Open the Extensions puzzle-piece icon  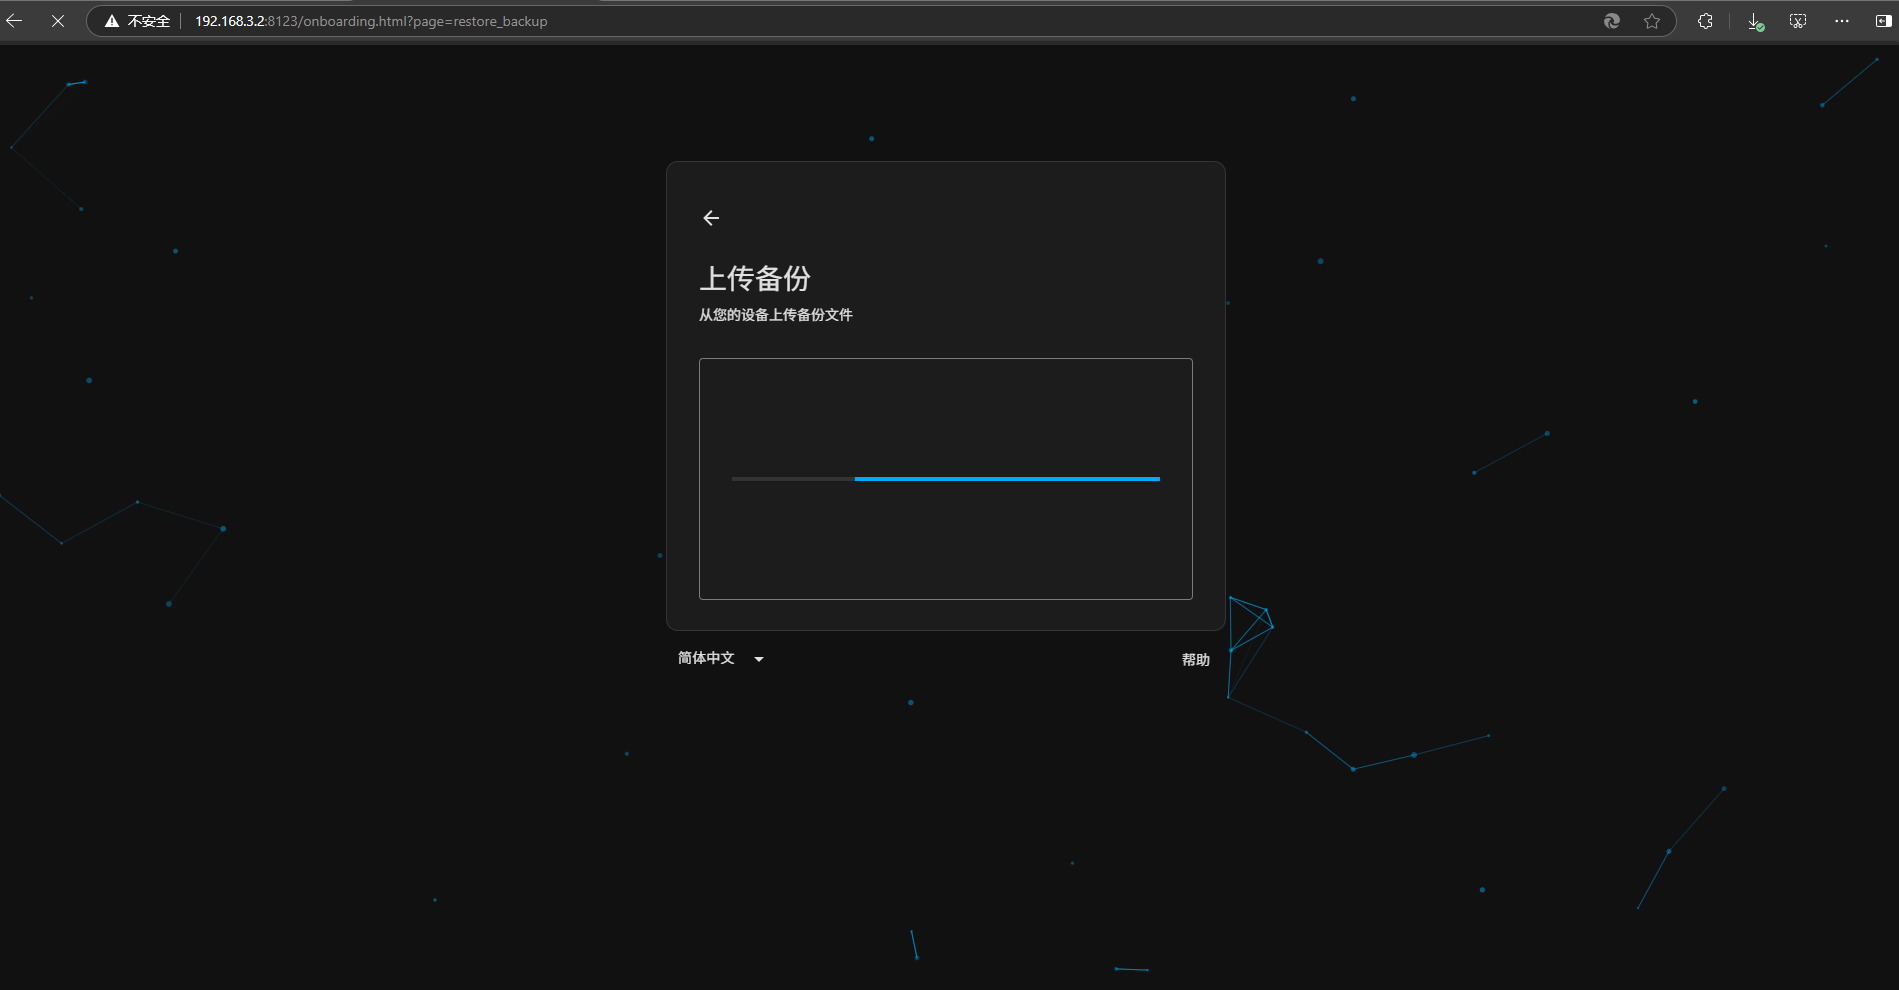(1705, 21)
